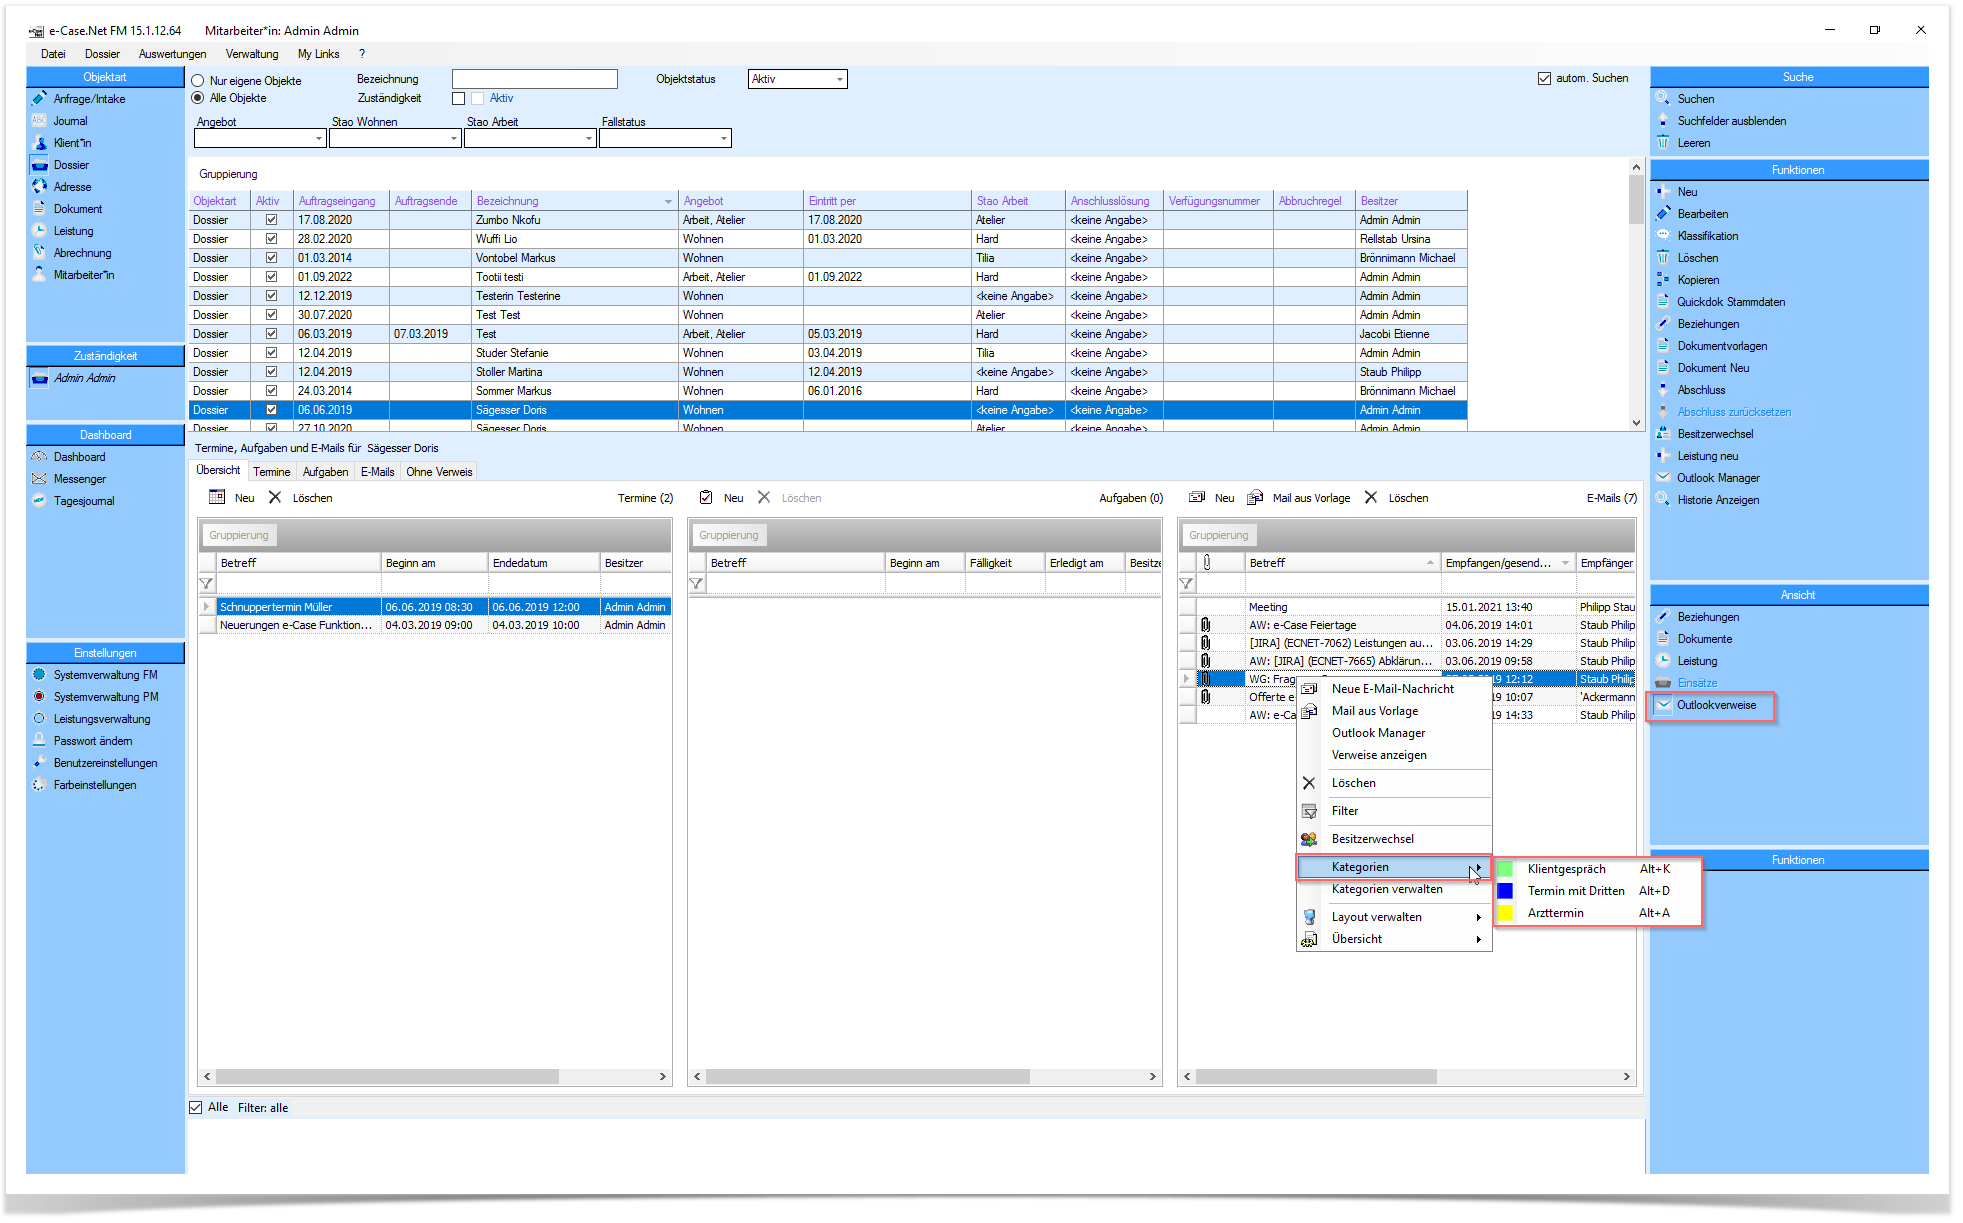Open Systemverwaltung FM icon
Screen dimensions: 1963x1223
click(x=39, y=675)
